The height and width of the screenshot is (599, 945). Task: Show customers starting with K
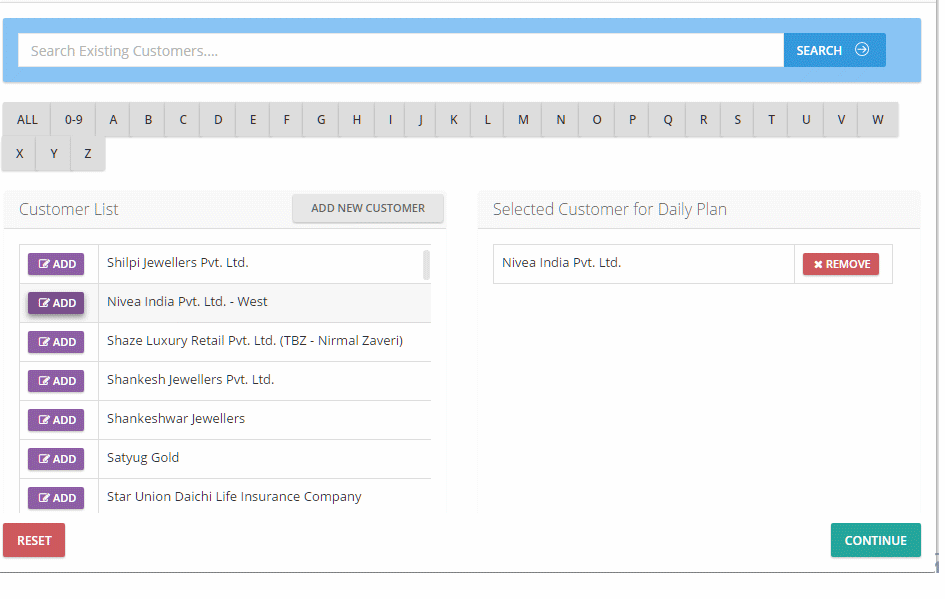[453, 119]
